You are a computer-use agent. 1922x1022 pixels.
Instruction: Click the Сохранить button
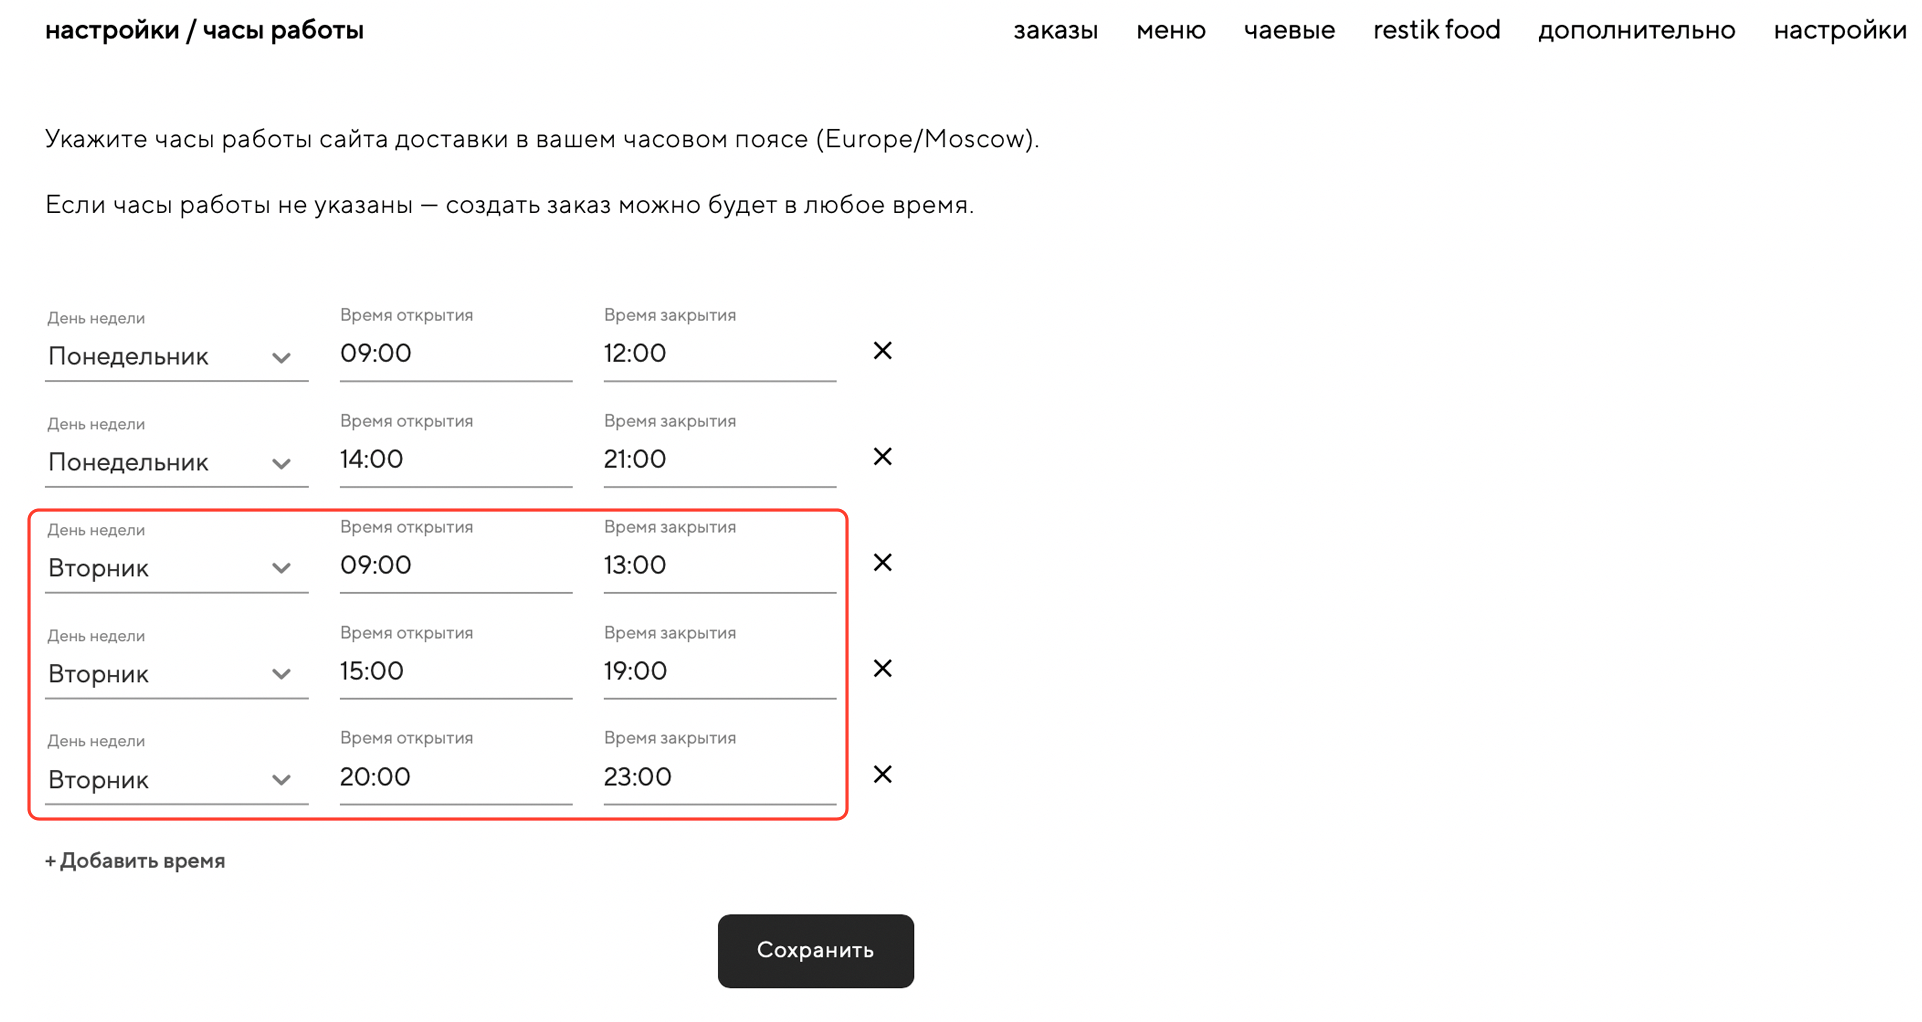815,951
